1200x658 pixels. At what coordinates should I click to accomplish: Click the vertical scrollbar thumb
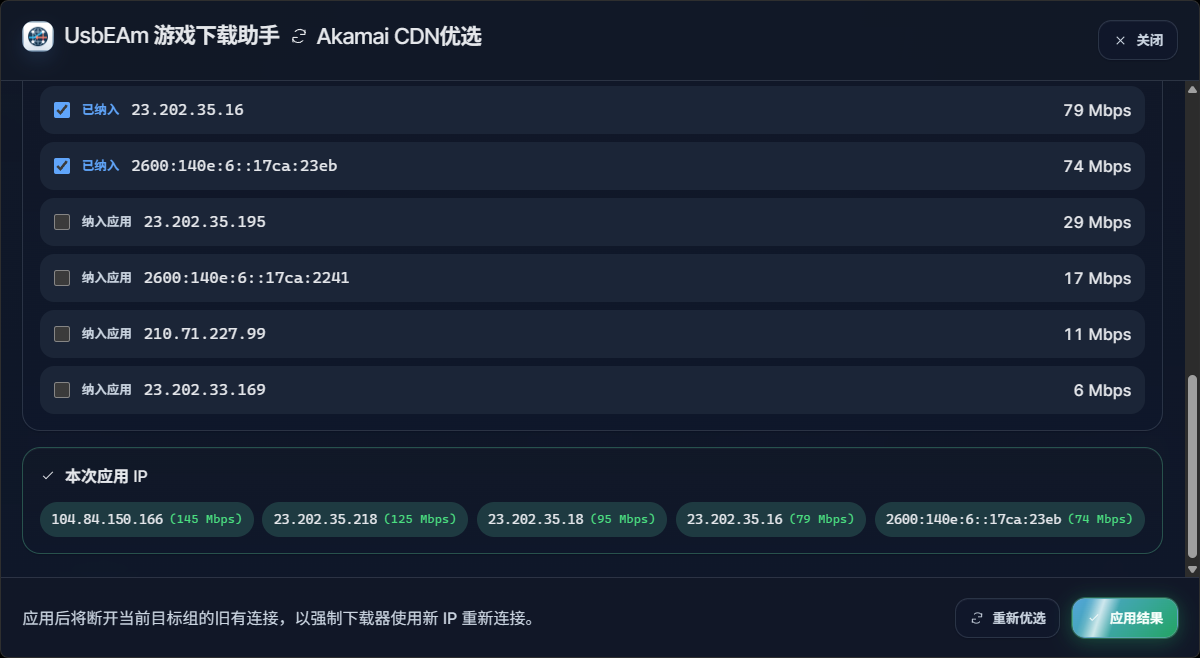(1191, 465)
